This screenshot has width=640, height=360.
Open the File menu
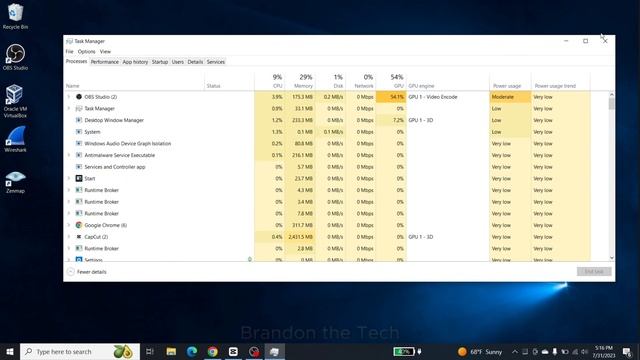tap(69, 51)
